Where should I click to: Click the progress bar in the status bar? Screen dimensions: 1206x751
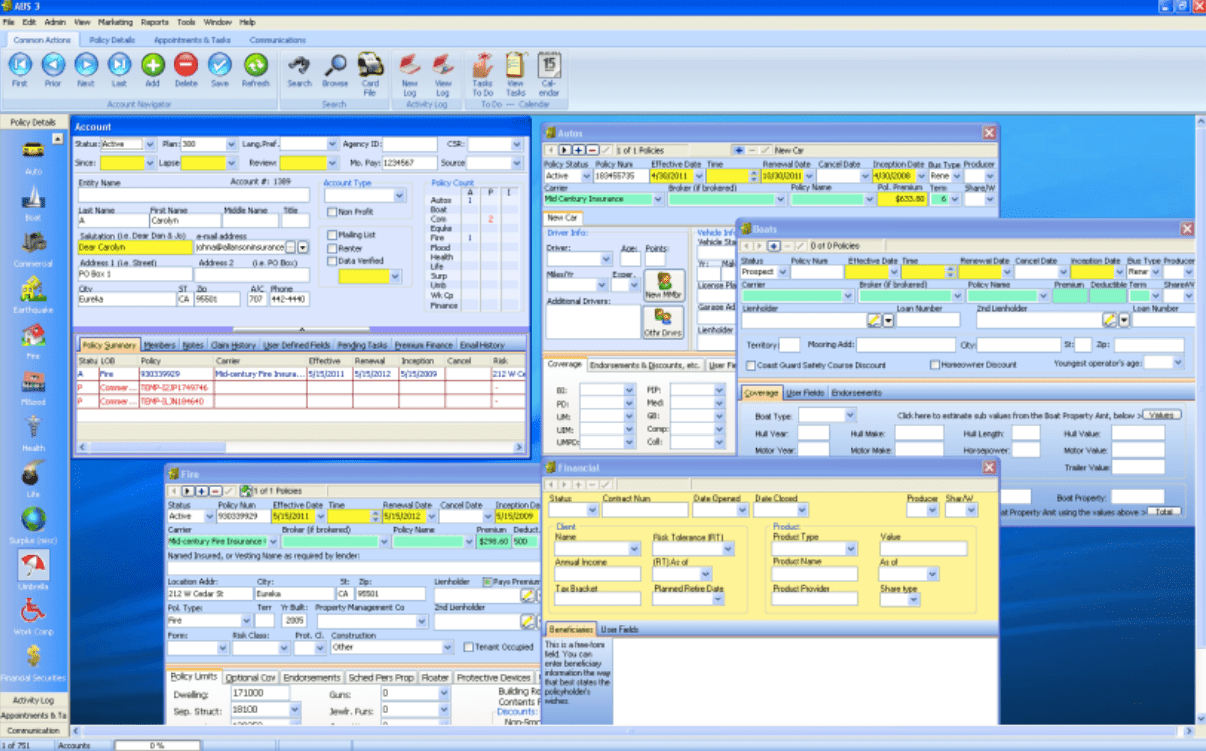[155, 745]
